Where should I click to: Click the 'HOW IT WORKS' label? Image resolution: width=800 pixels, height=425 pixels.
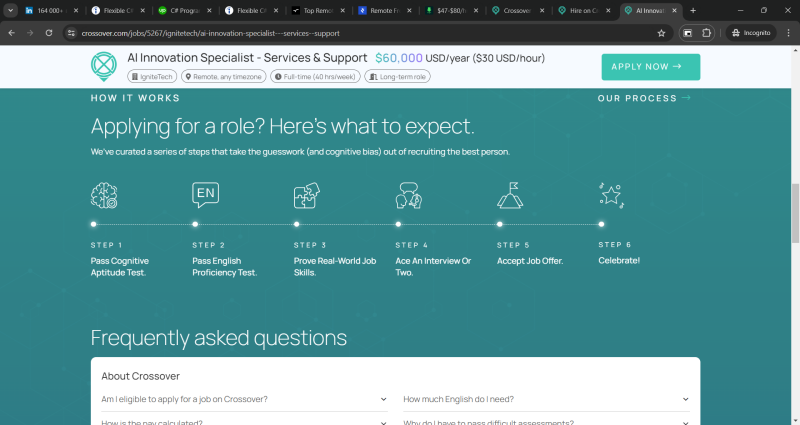click(135, 98)
